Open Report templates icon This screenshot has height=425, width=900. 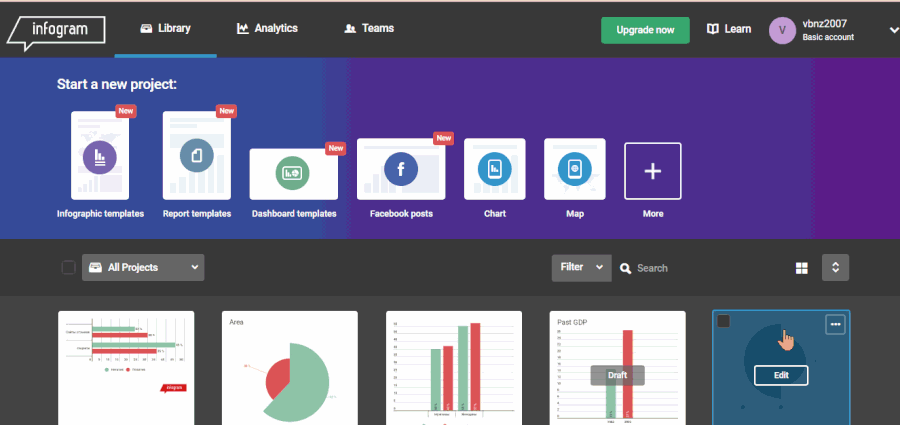coord(196,156)
